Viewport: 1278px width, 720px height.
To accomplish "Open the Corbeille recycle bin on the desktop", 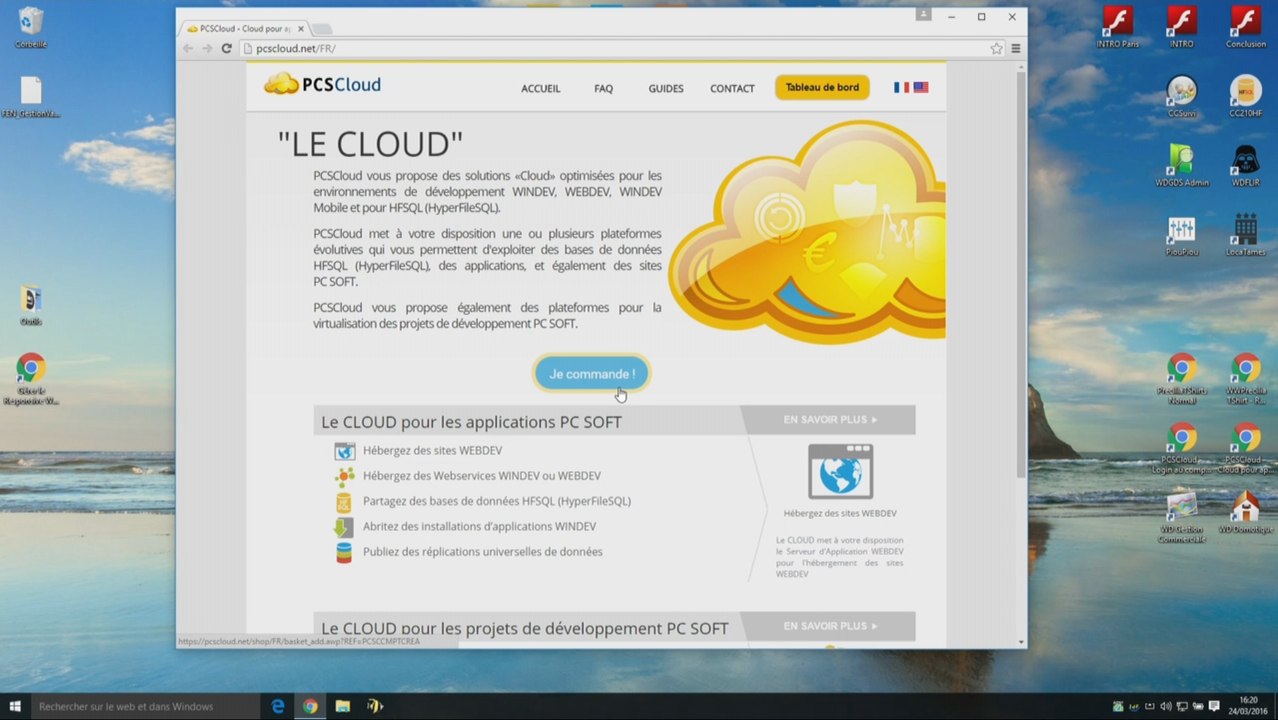I will tap(31, 27).
